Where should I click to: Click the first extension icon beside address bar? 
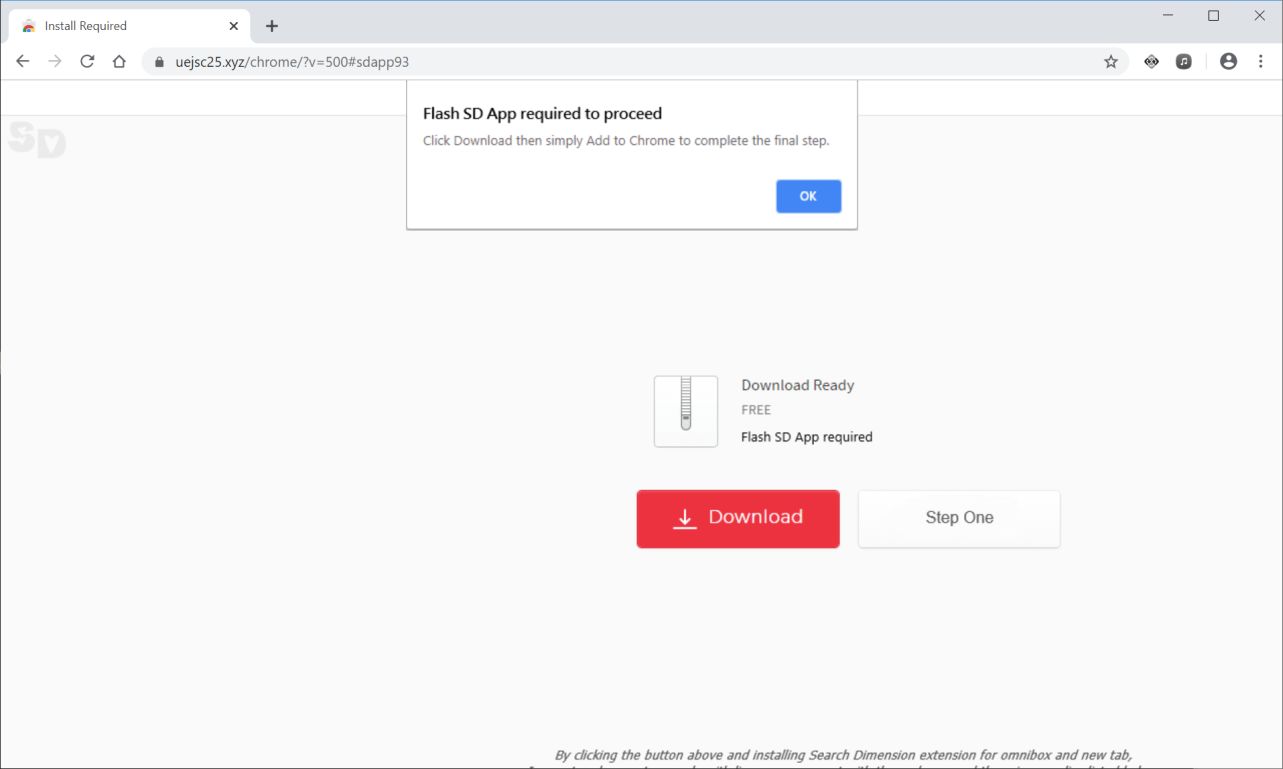click(1151, 61)
